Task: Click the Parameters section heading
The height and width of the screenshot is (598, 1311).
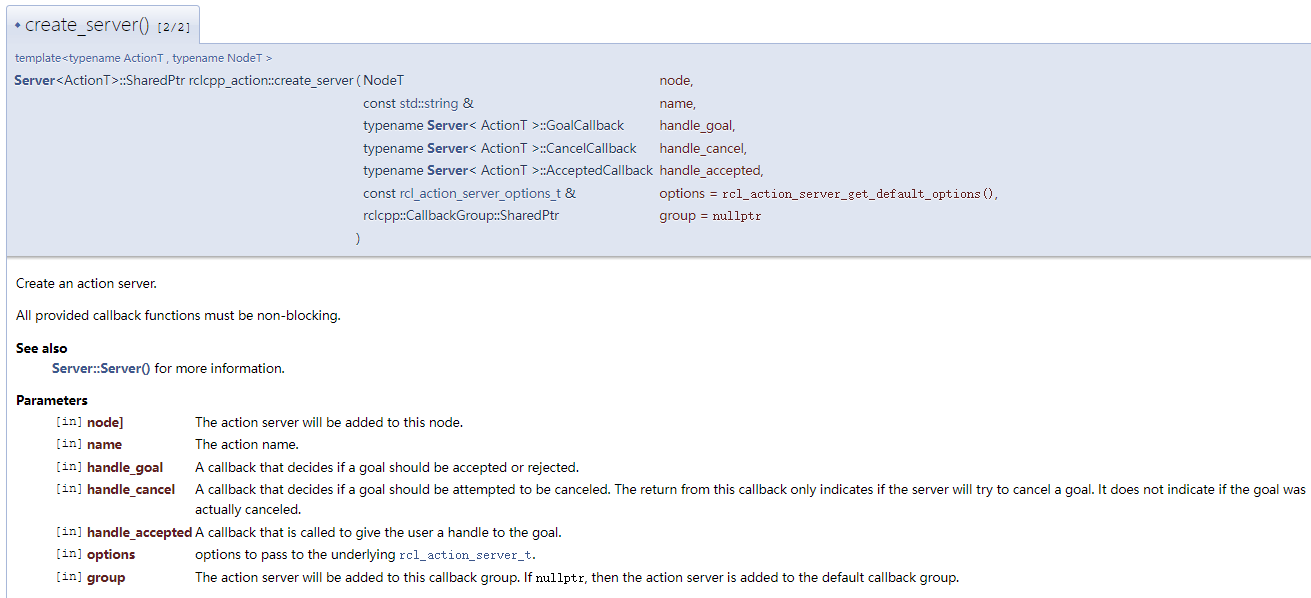Action: point(52,400)
